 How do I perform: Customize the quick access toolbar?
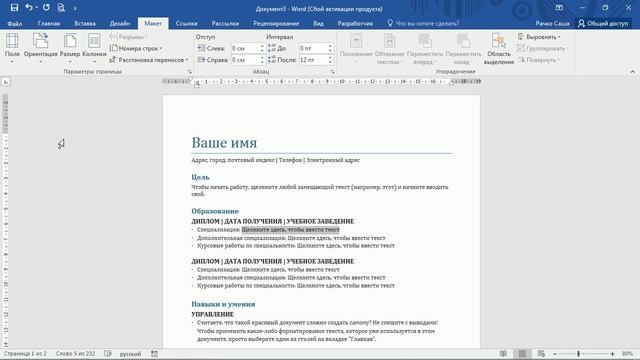click(x=75, y=8)
